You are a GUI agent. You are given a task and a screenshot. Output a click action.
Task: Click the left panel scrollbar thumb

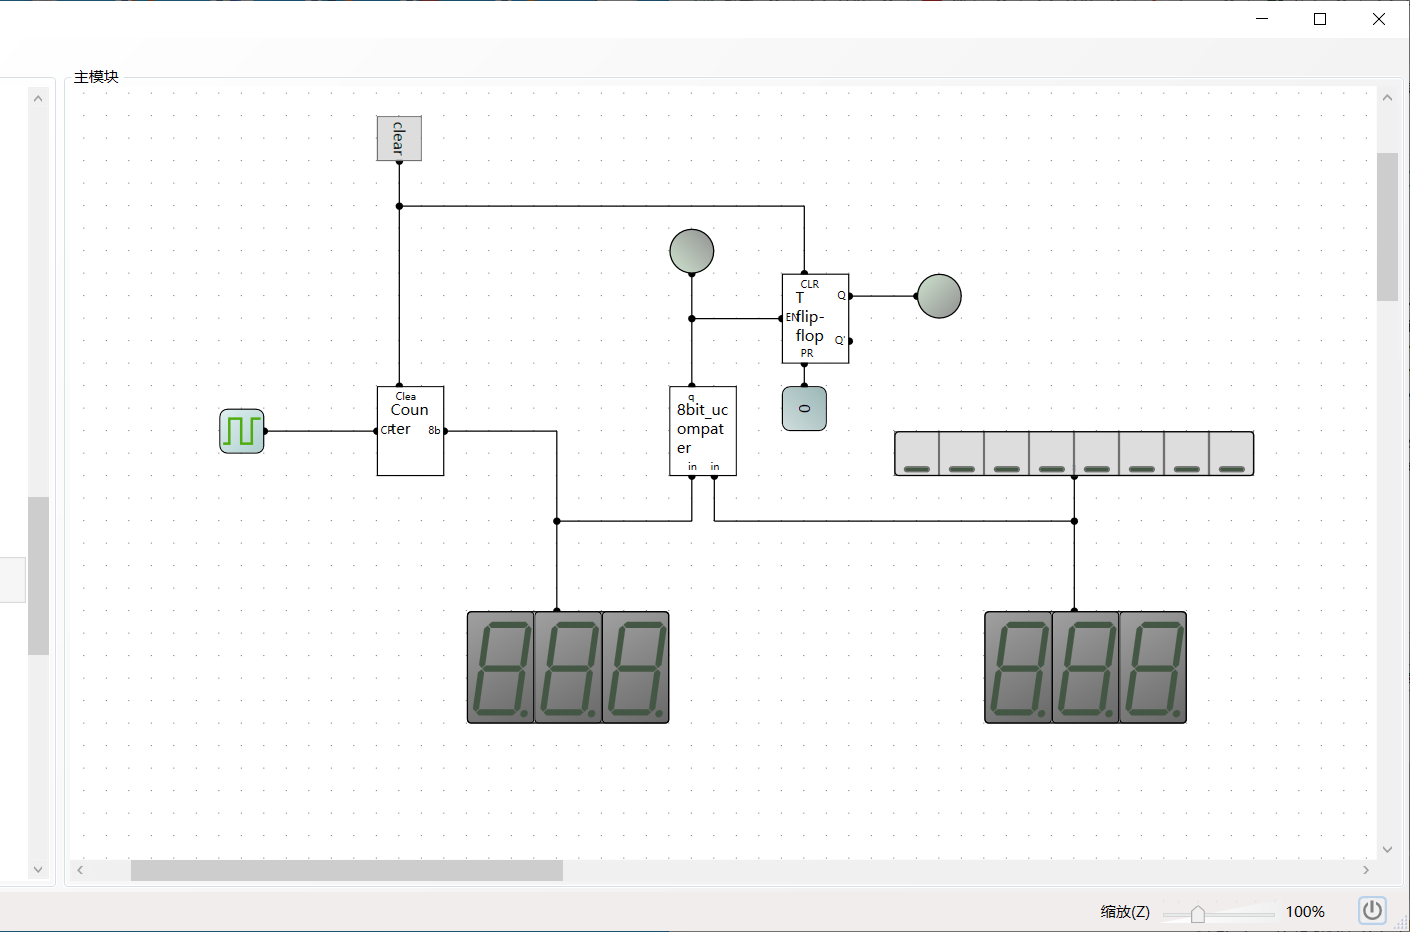[x=38, y=575]
